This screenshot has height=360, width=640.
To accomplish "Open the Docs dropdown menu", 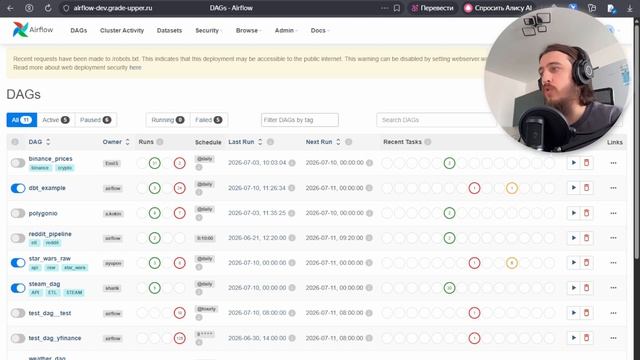I will point(320,30).
